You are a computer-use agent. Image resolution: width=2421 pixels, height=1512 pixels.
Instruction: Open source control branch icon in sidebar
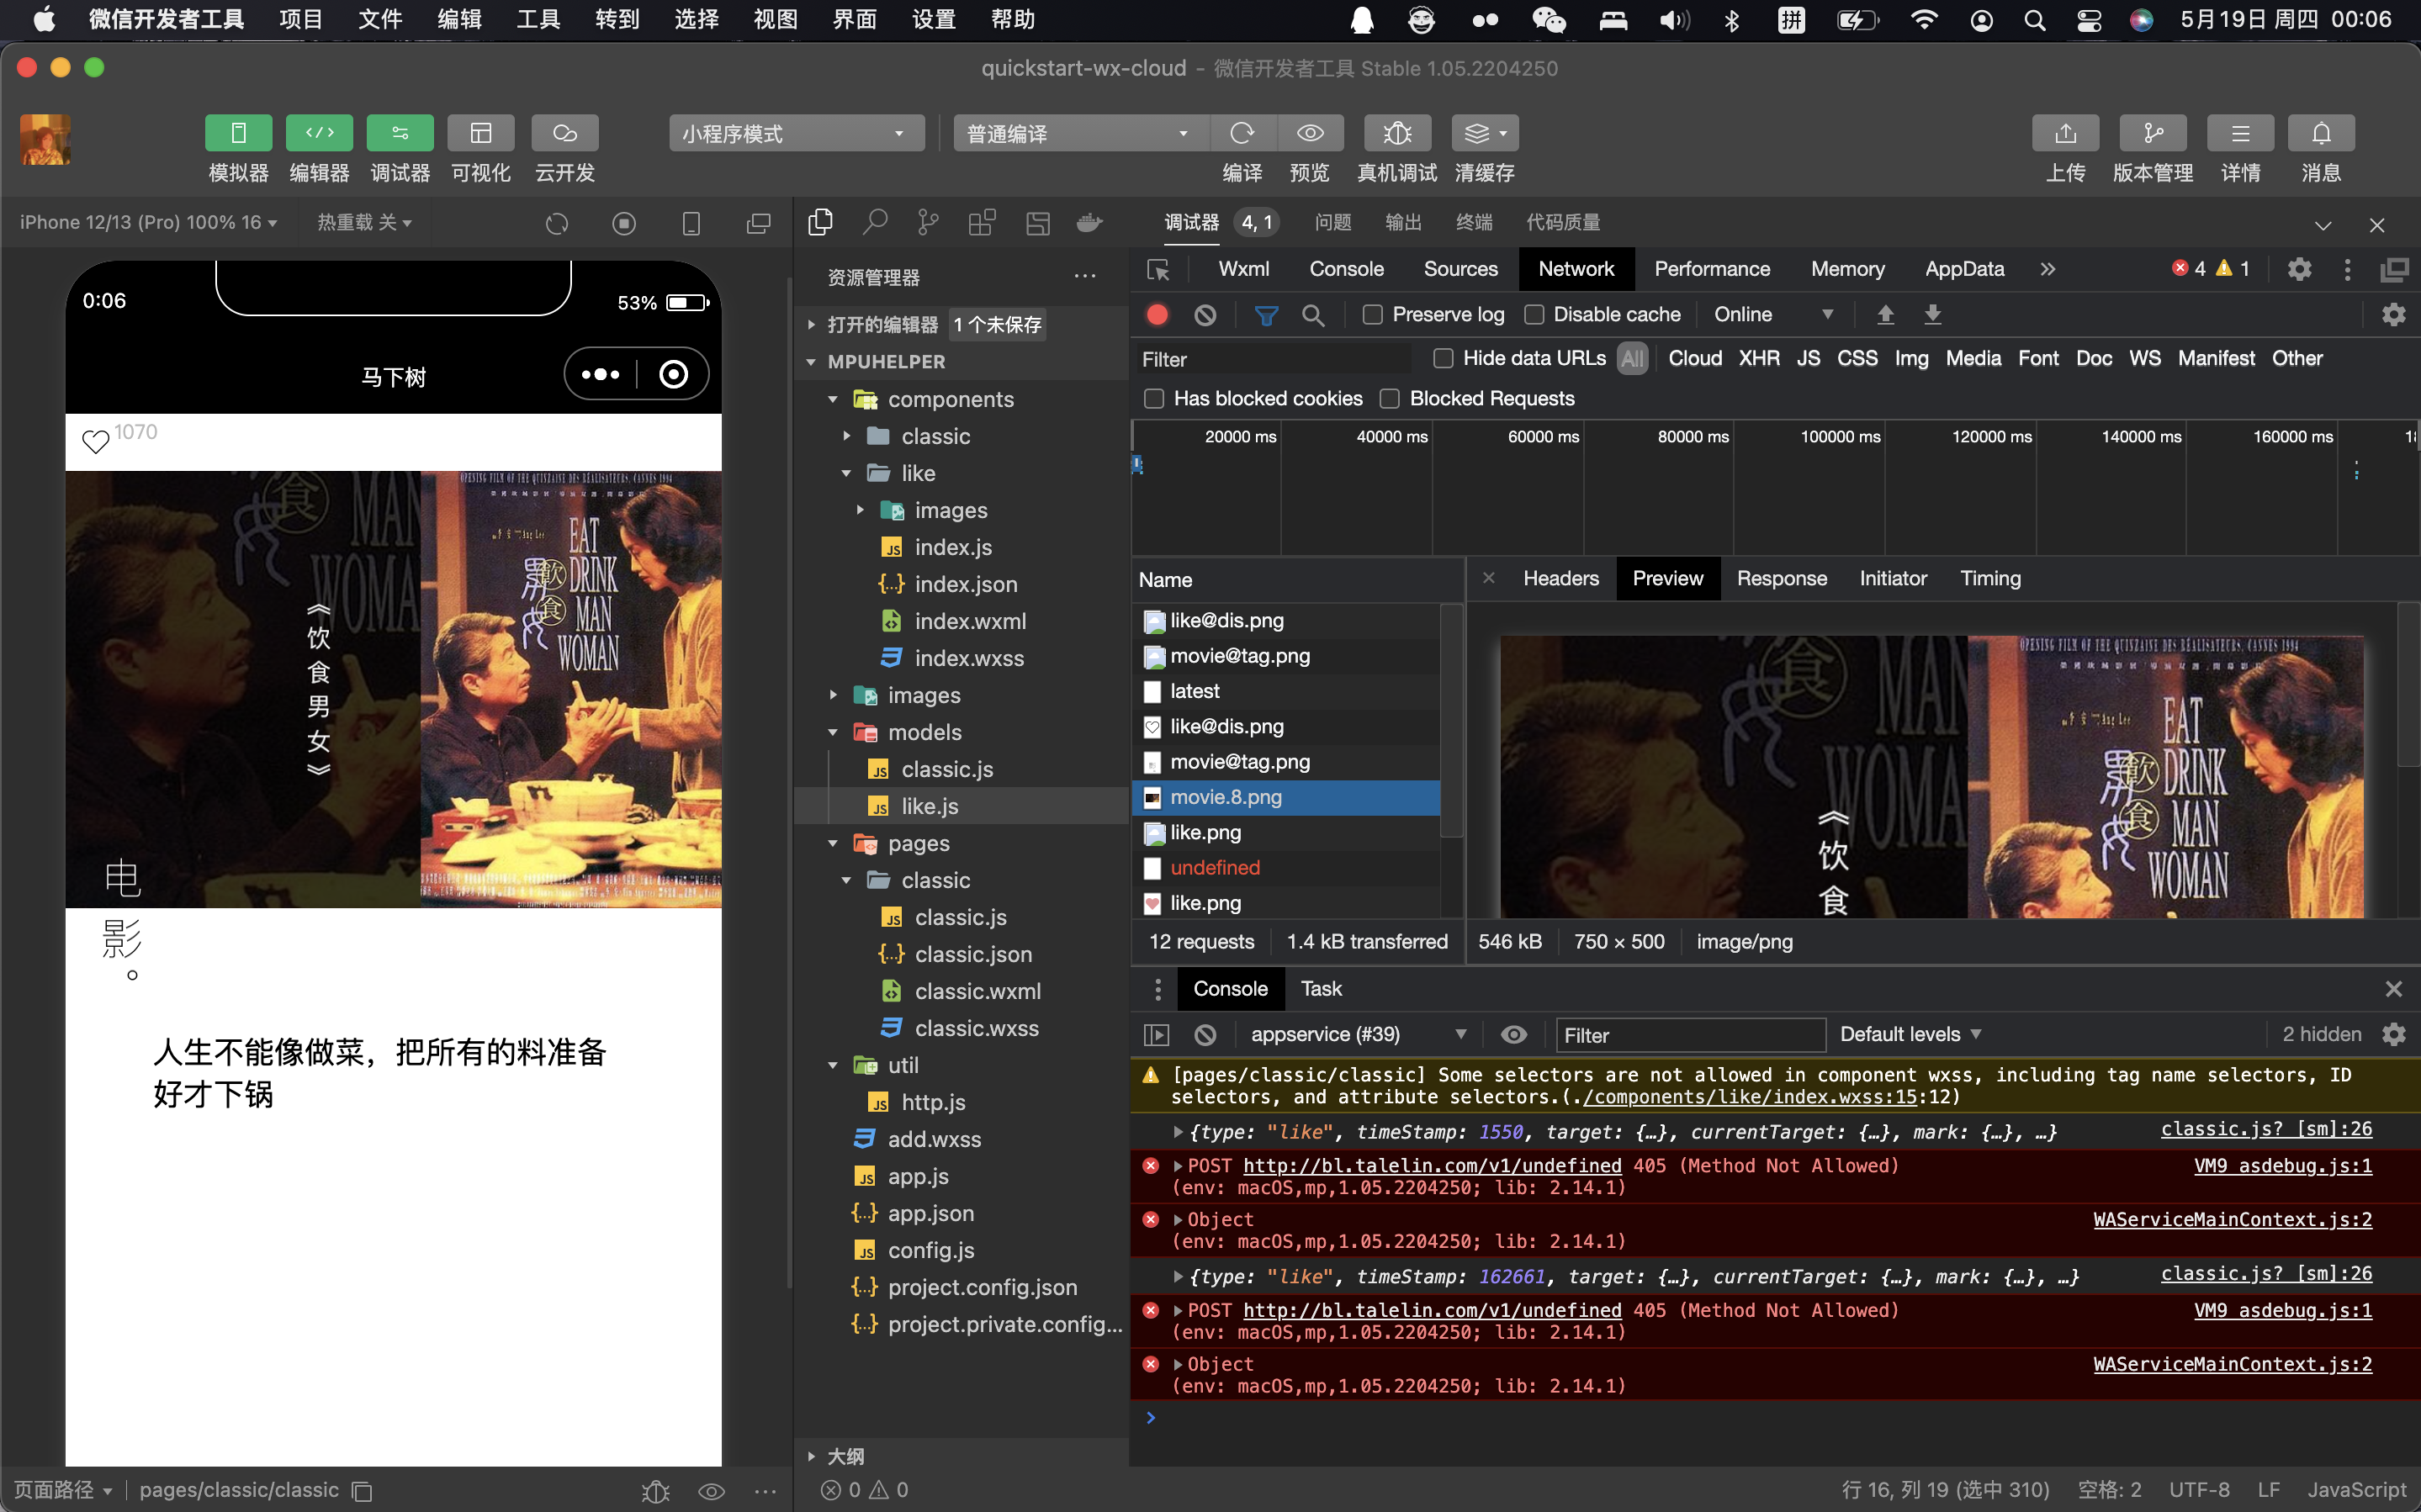coord(928,222)
